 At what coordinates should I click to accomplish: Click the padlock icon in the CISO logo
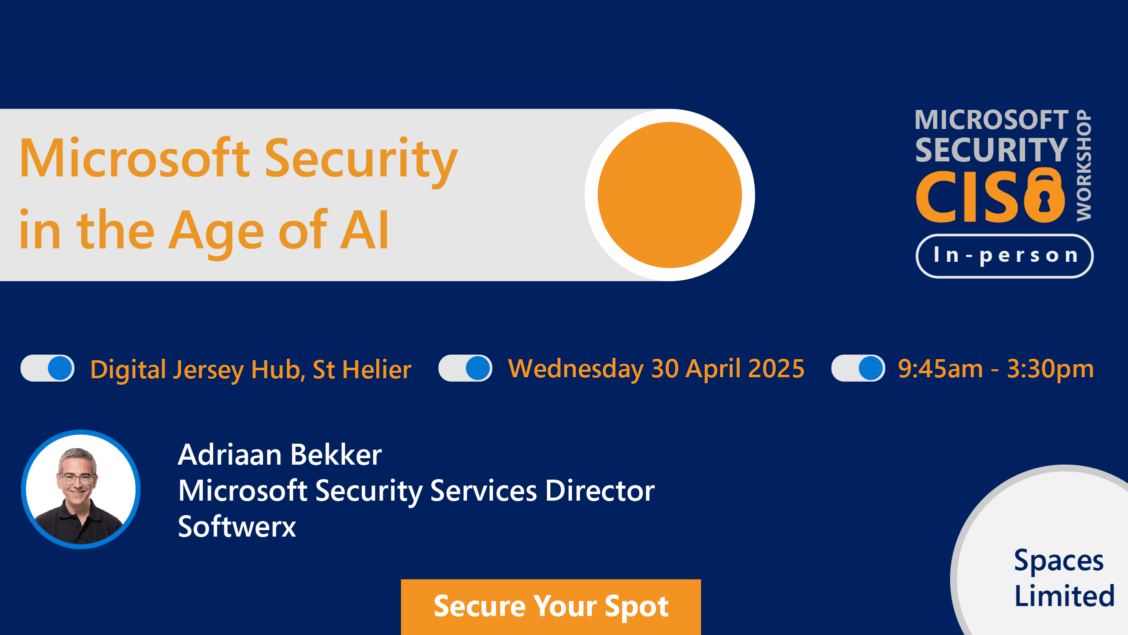click(1045, 196)
